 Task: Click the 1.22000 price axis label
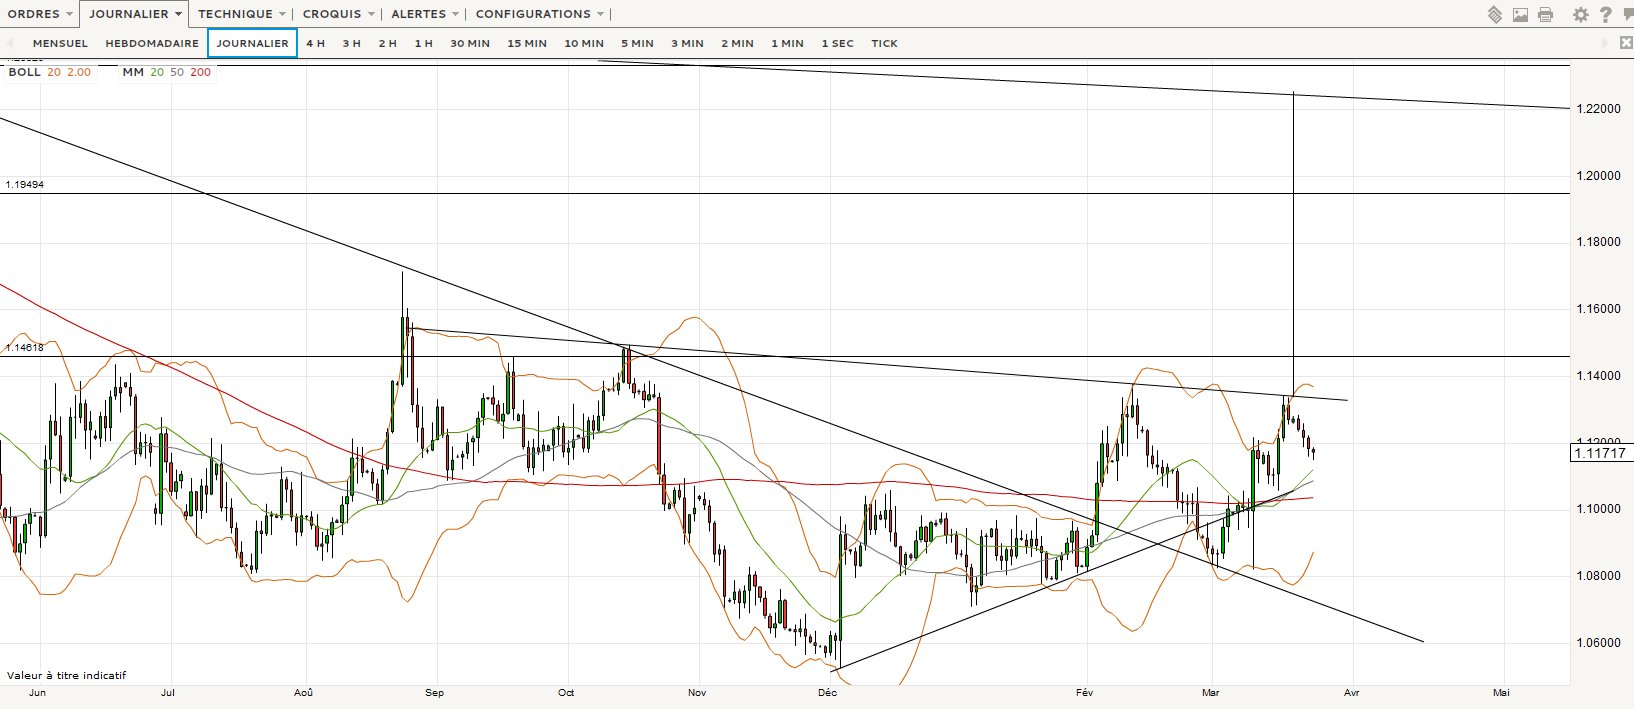tap(1599, 109)
